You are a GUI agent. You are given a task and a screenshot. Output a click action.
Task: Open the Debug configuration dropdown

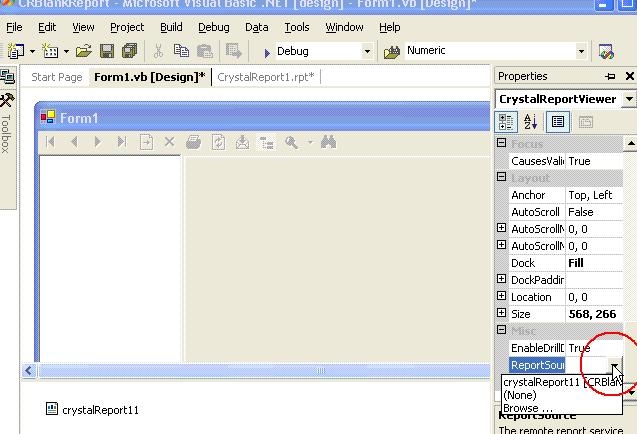[x=367, y=51]
